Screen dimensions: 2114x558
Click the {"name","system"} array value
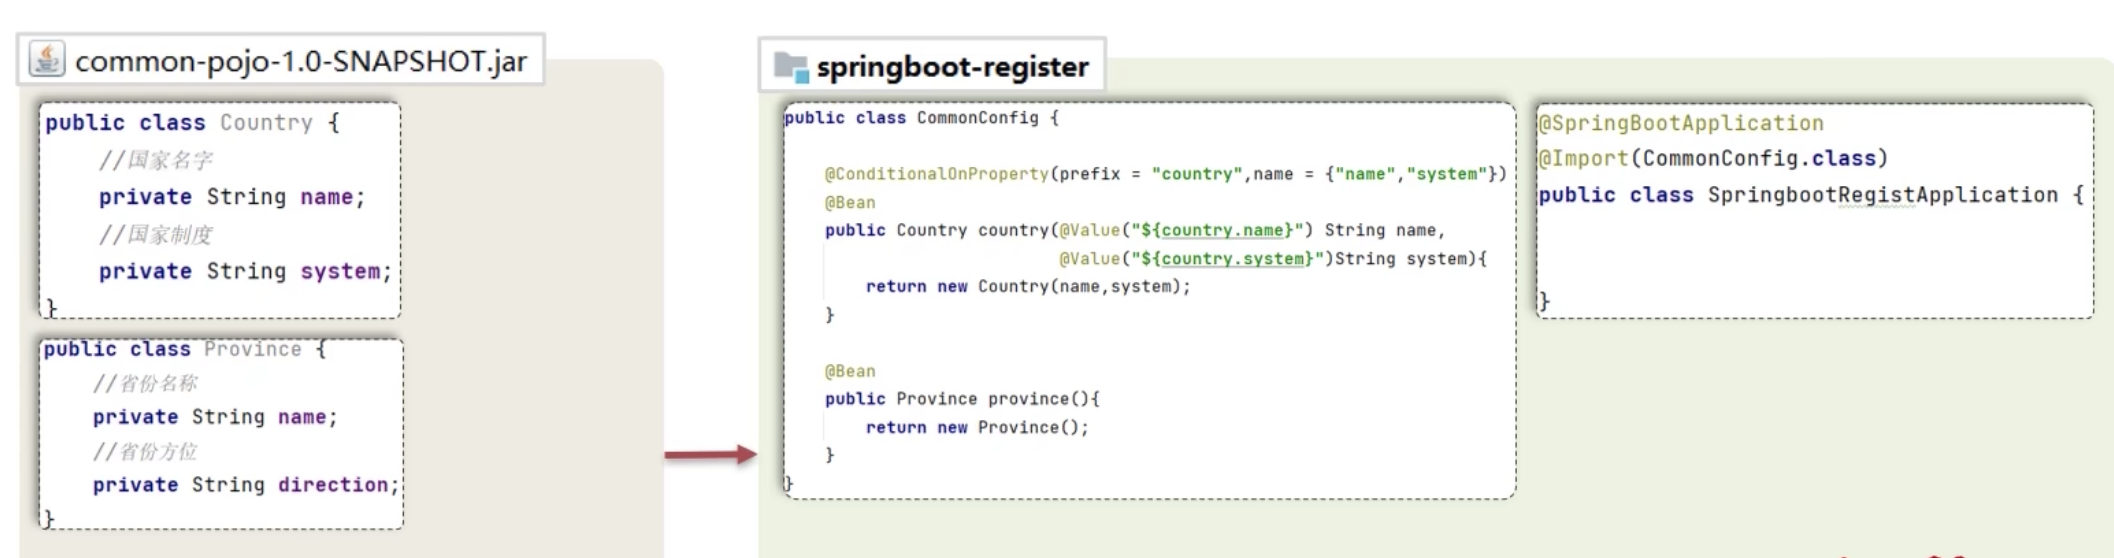pos(1411,174)
